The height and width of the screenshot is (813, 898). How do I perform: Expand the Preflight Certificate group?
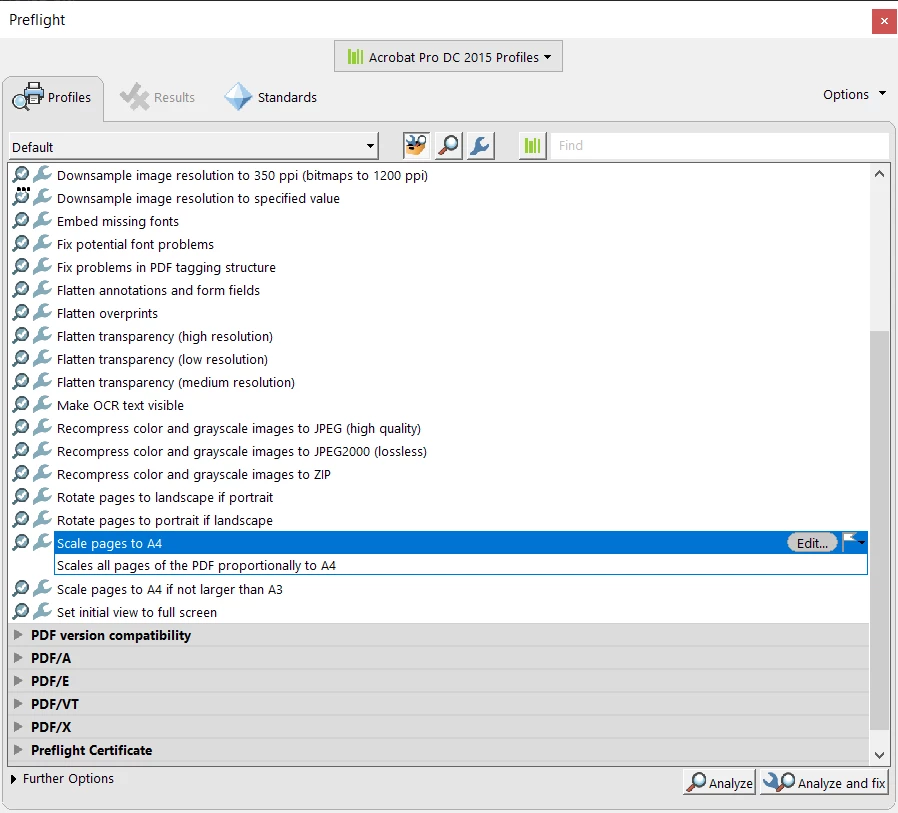pyautogui.click(x=18, y=749)
